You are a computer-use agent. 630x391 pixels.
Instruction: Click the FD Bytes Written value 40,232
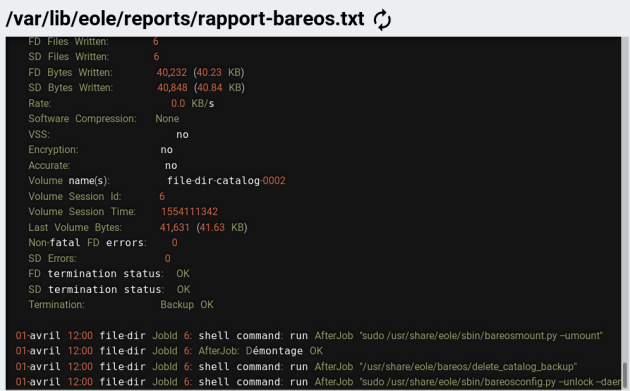click(172, 72)
